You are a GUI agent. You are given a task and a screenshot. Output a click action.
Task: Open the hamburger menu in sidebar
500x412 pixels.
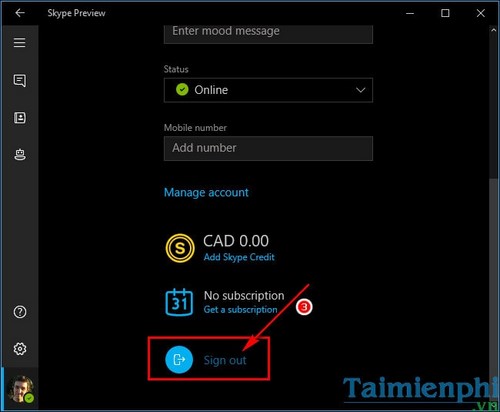point(19,42)
